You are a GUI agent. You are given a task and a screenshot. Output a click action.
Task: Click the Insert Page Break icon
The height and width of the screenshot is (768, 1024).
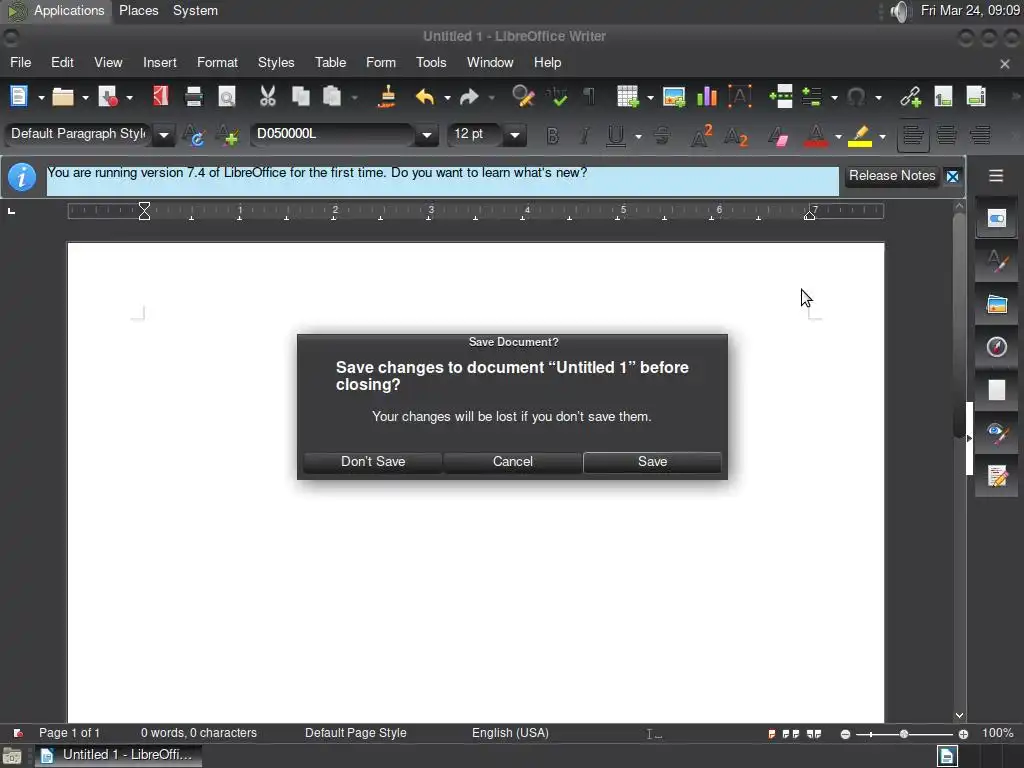coord(781,97)
